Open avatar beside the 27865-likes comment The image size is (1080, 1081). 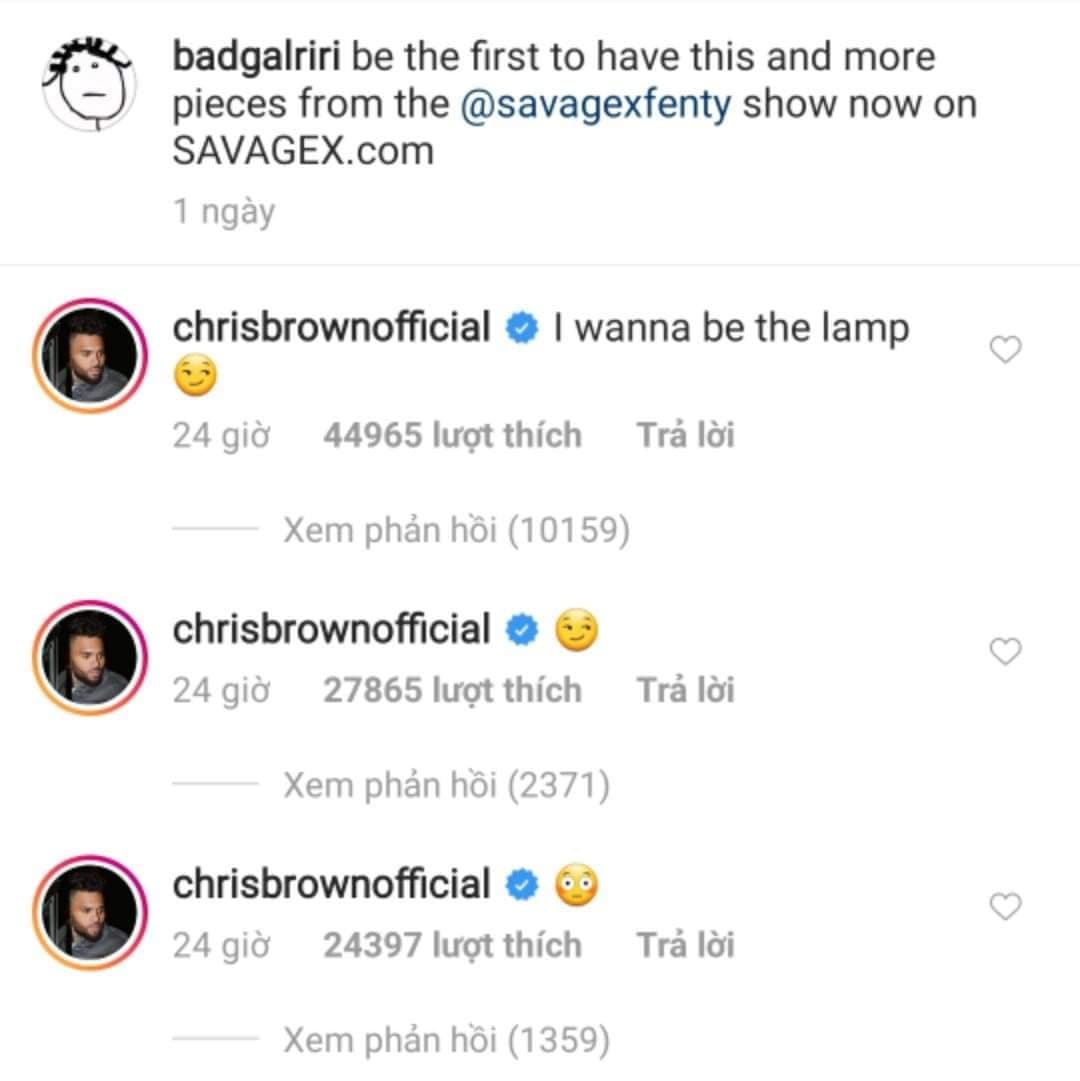(89, 656)
